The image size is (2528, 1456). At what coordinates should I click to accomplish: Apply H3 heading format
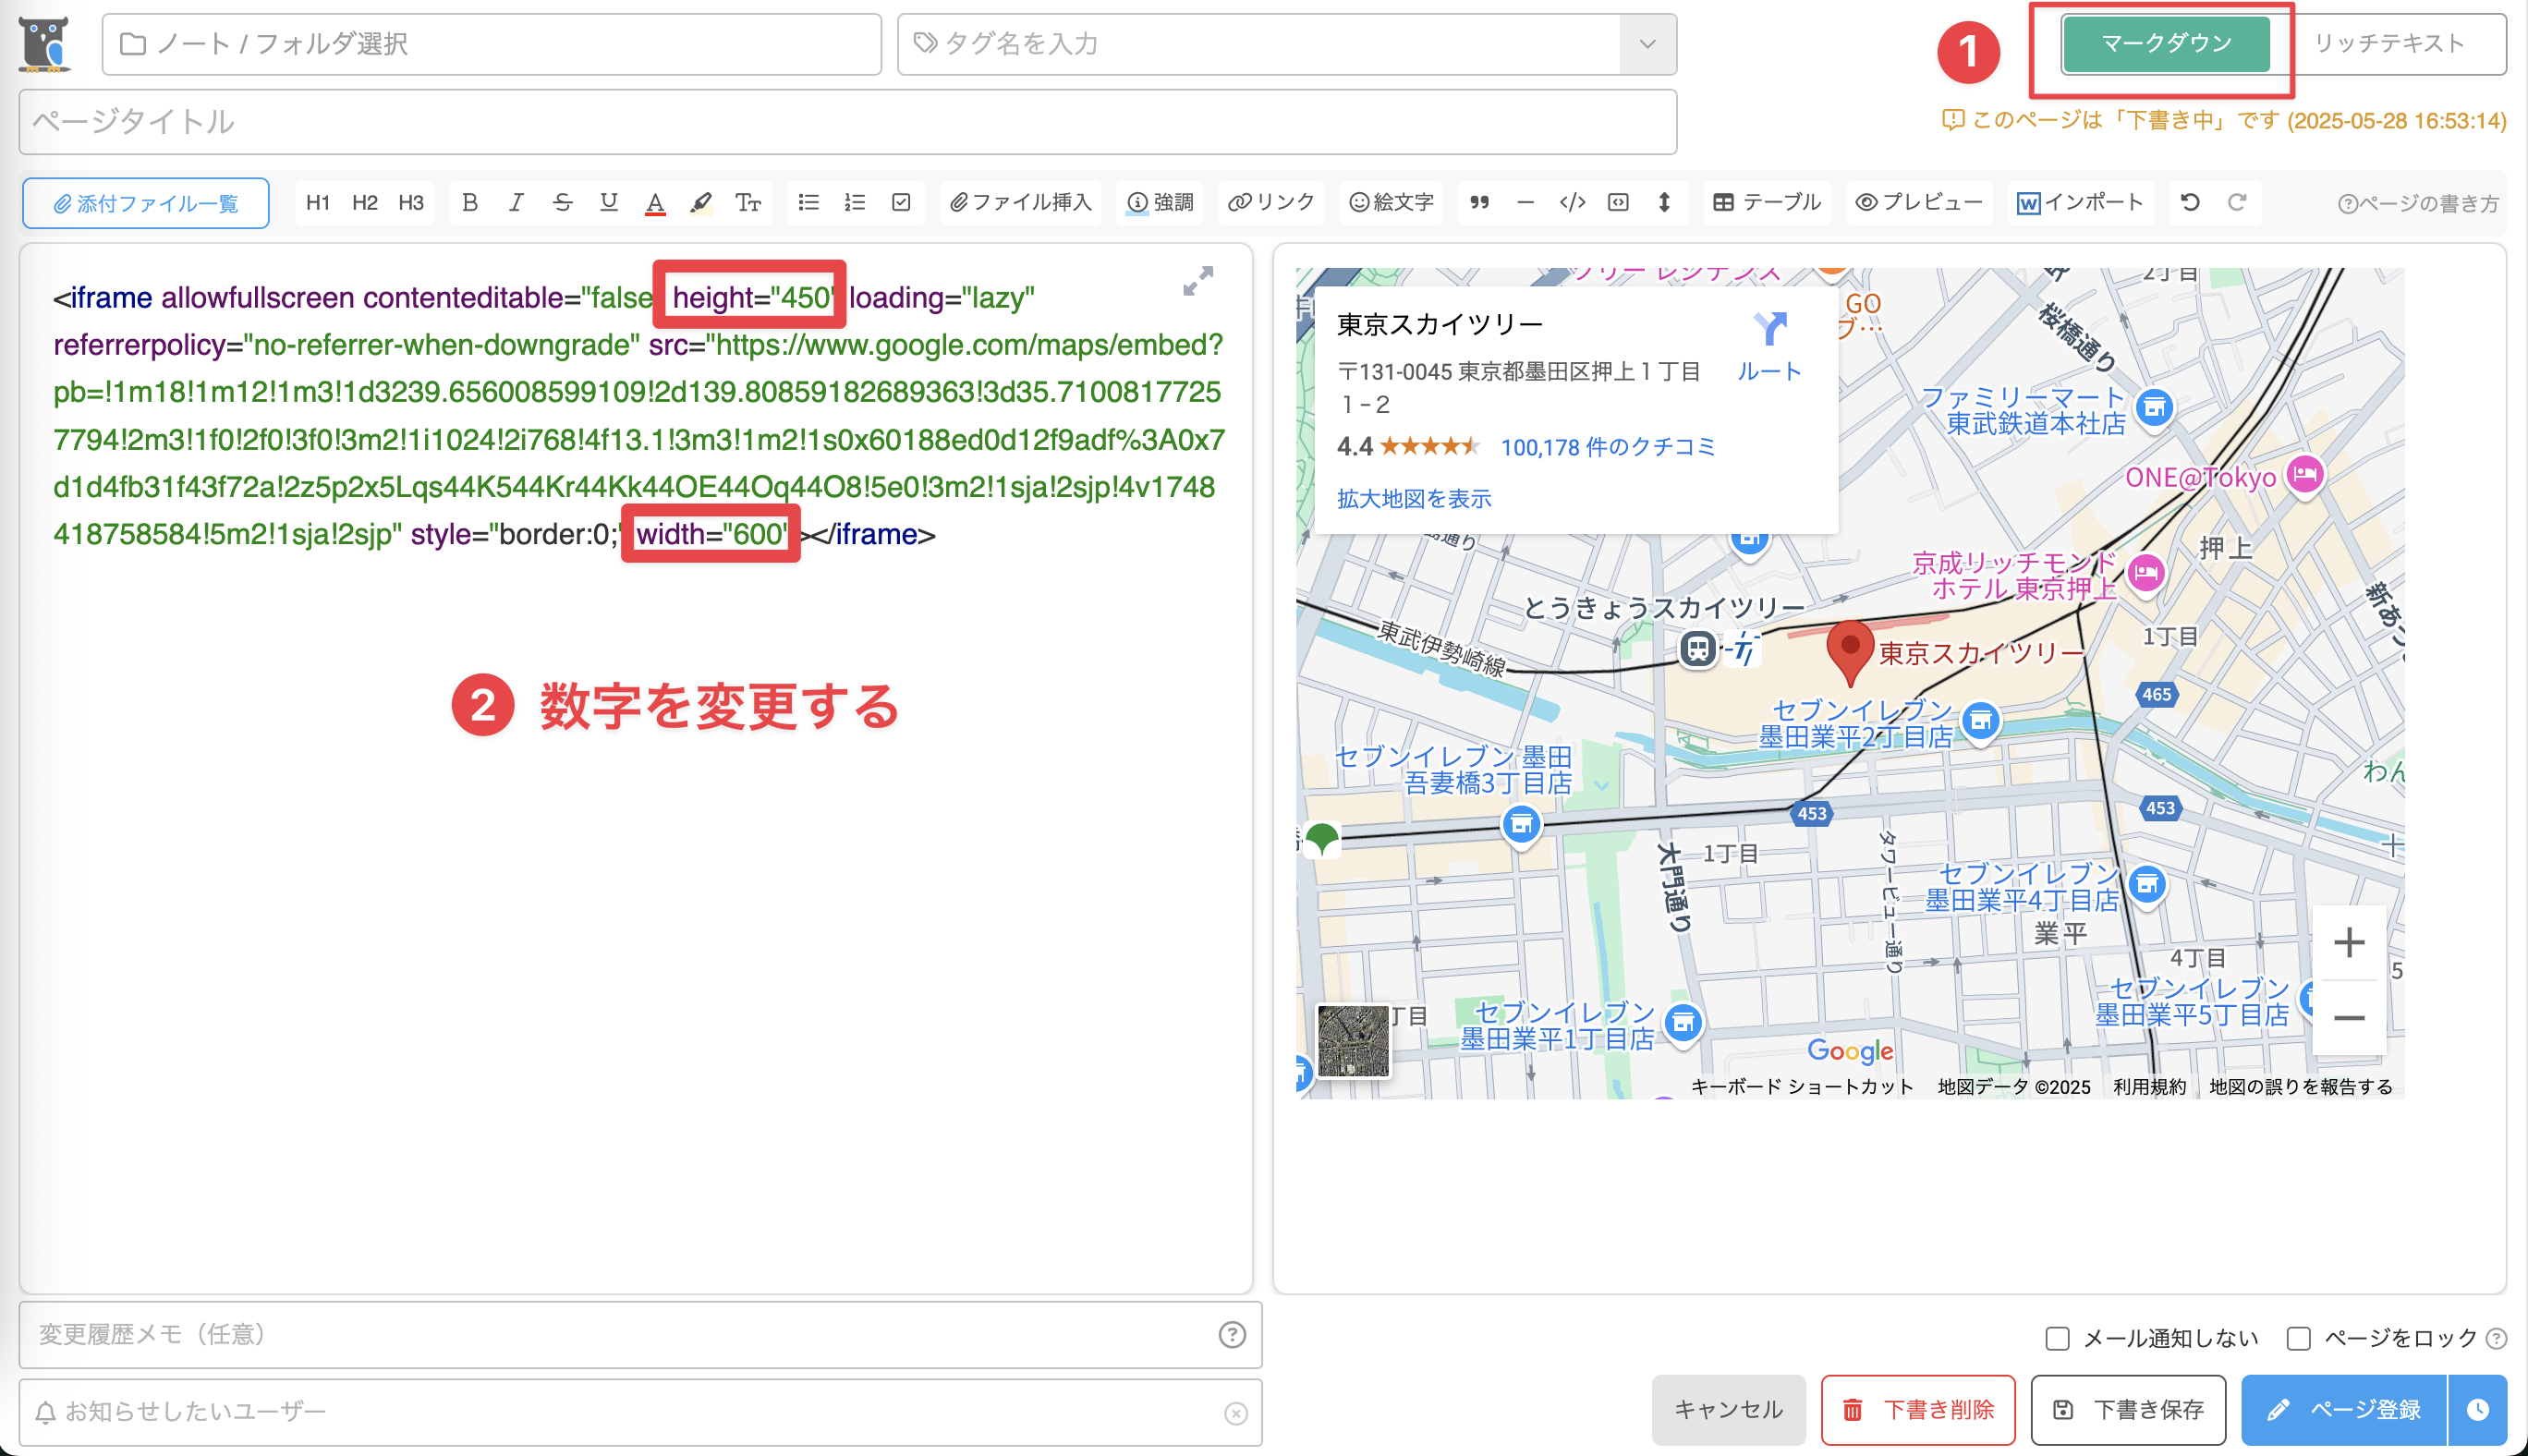(411, 203)
